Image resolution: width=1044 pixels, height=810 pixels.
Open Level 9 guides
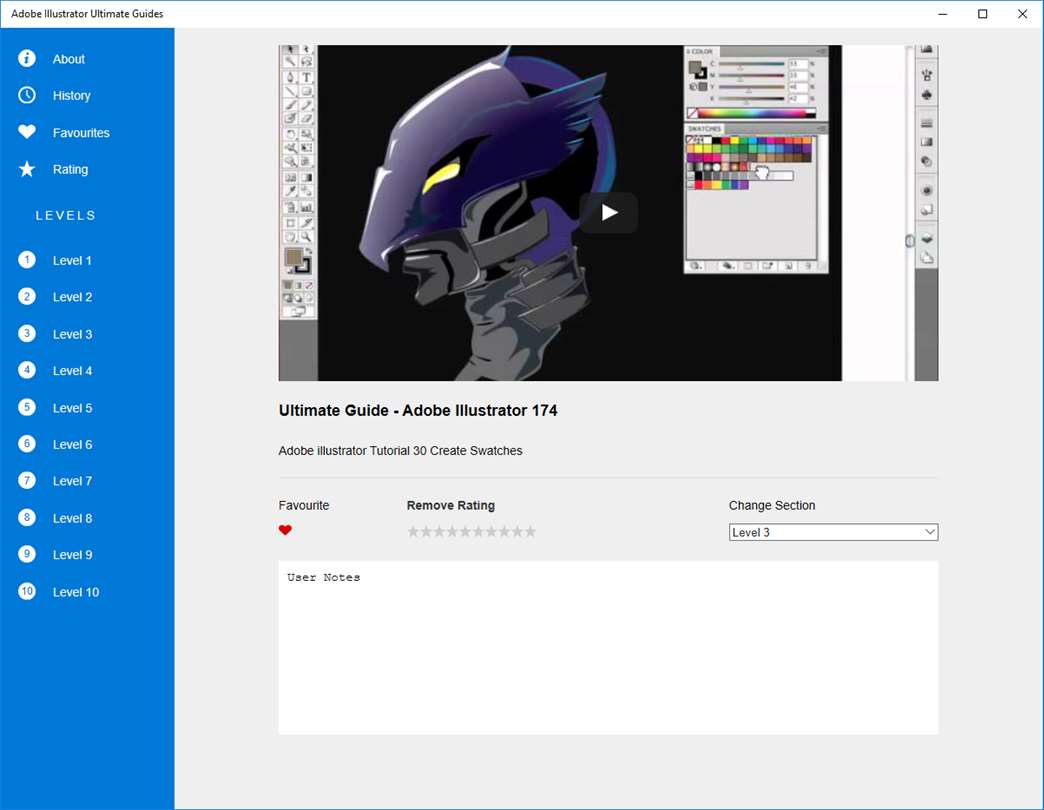(72, 555)
